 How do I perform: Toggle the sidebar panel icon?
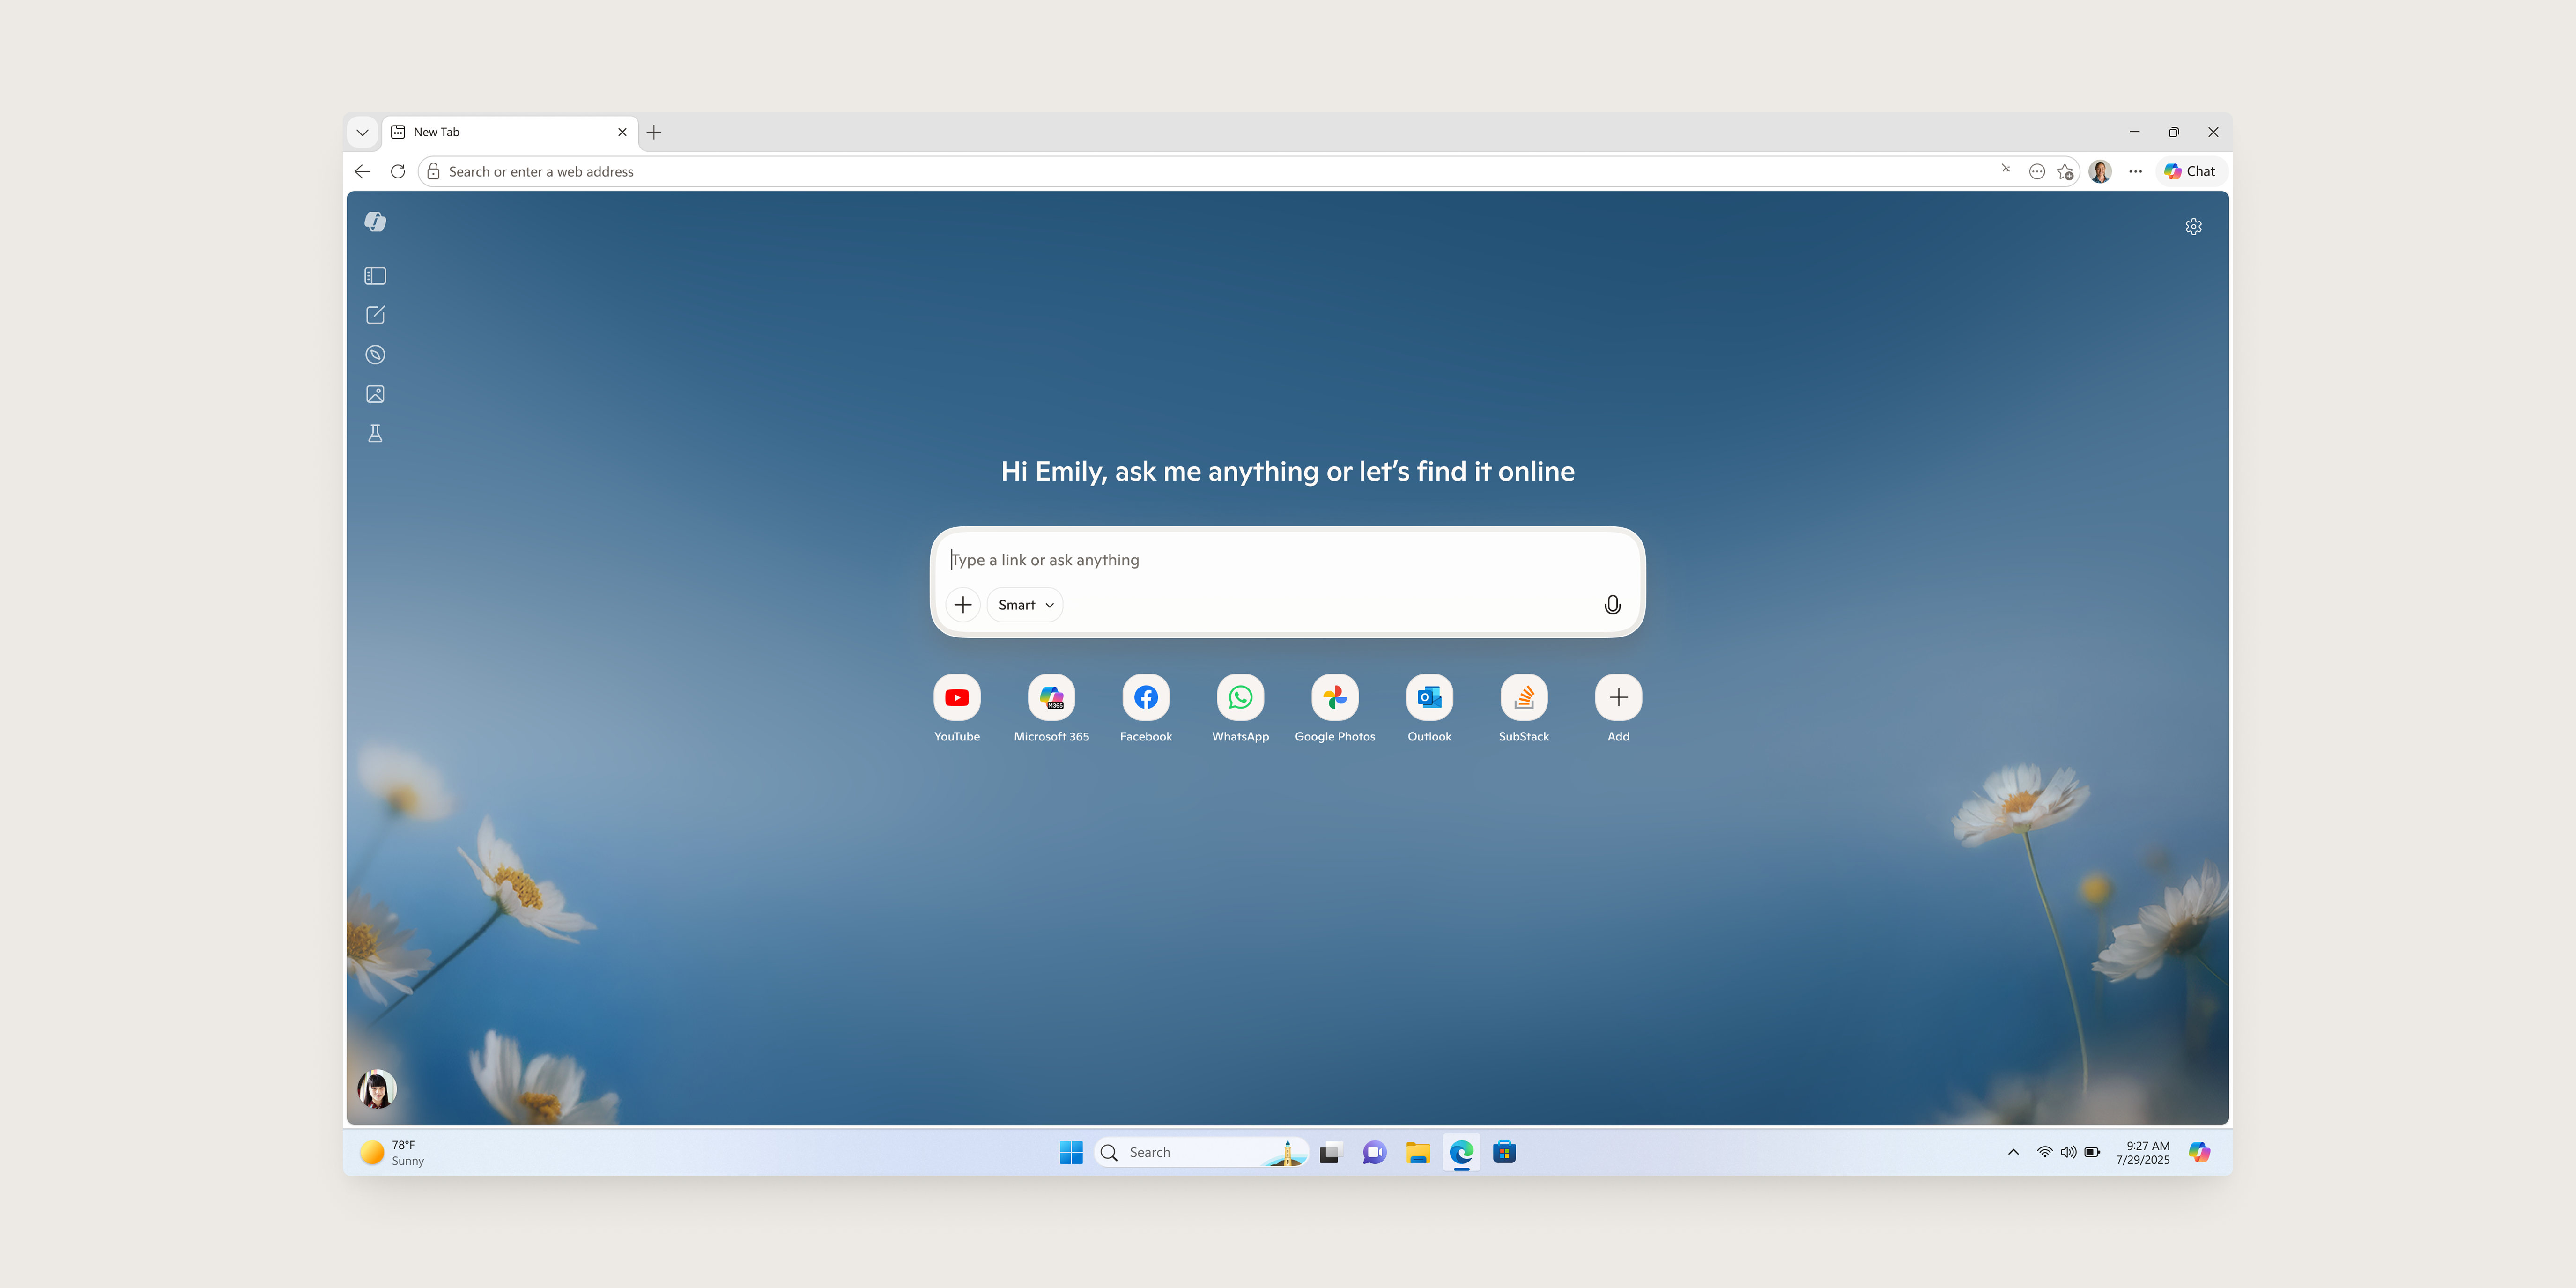375,276
